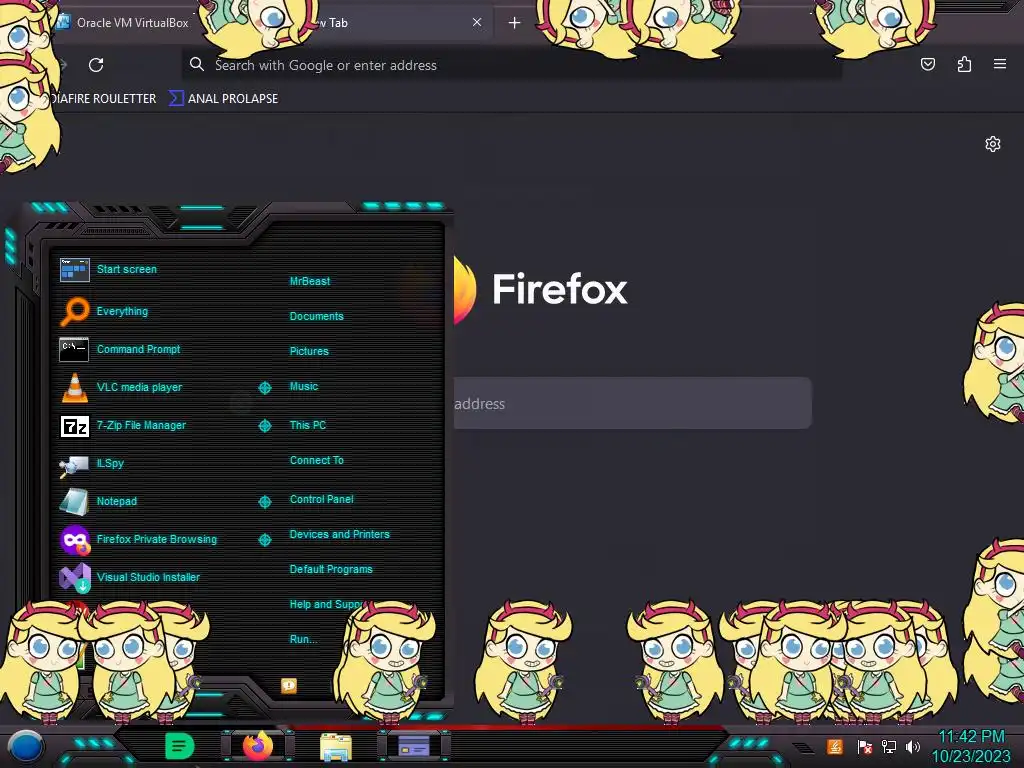Open the Save to Pocket button
Image resolution: width=1024 pixels, height=768 pixels.
coord(927,64)
